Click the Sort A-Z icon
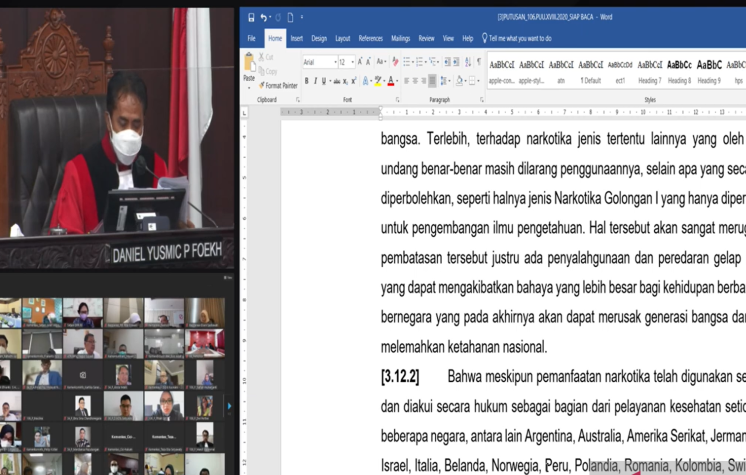 tap(468, 62)
